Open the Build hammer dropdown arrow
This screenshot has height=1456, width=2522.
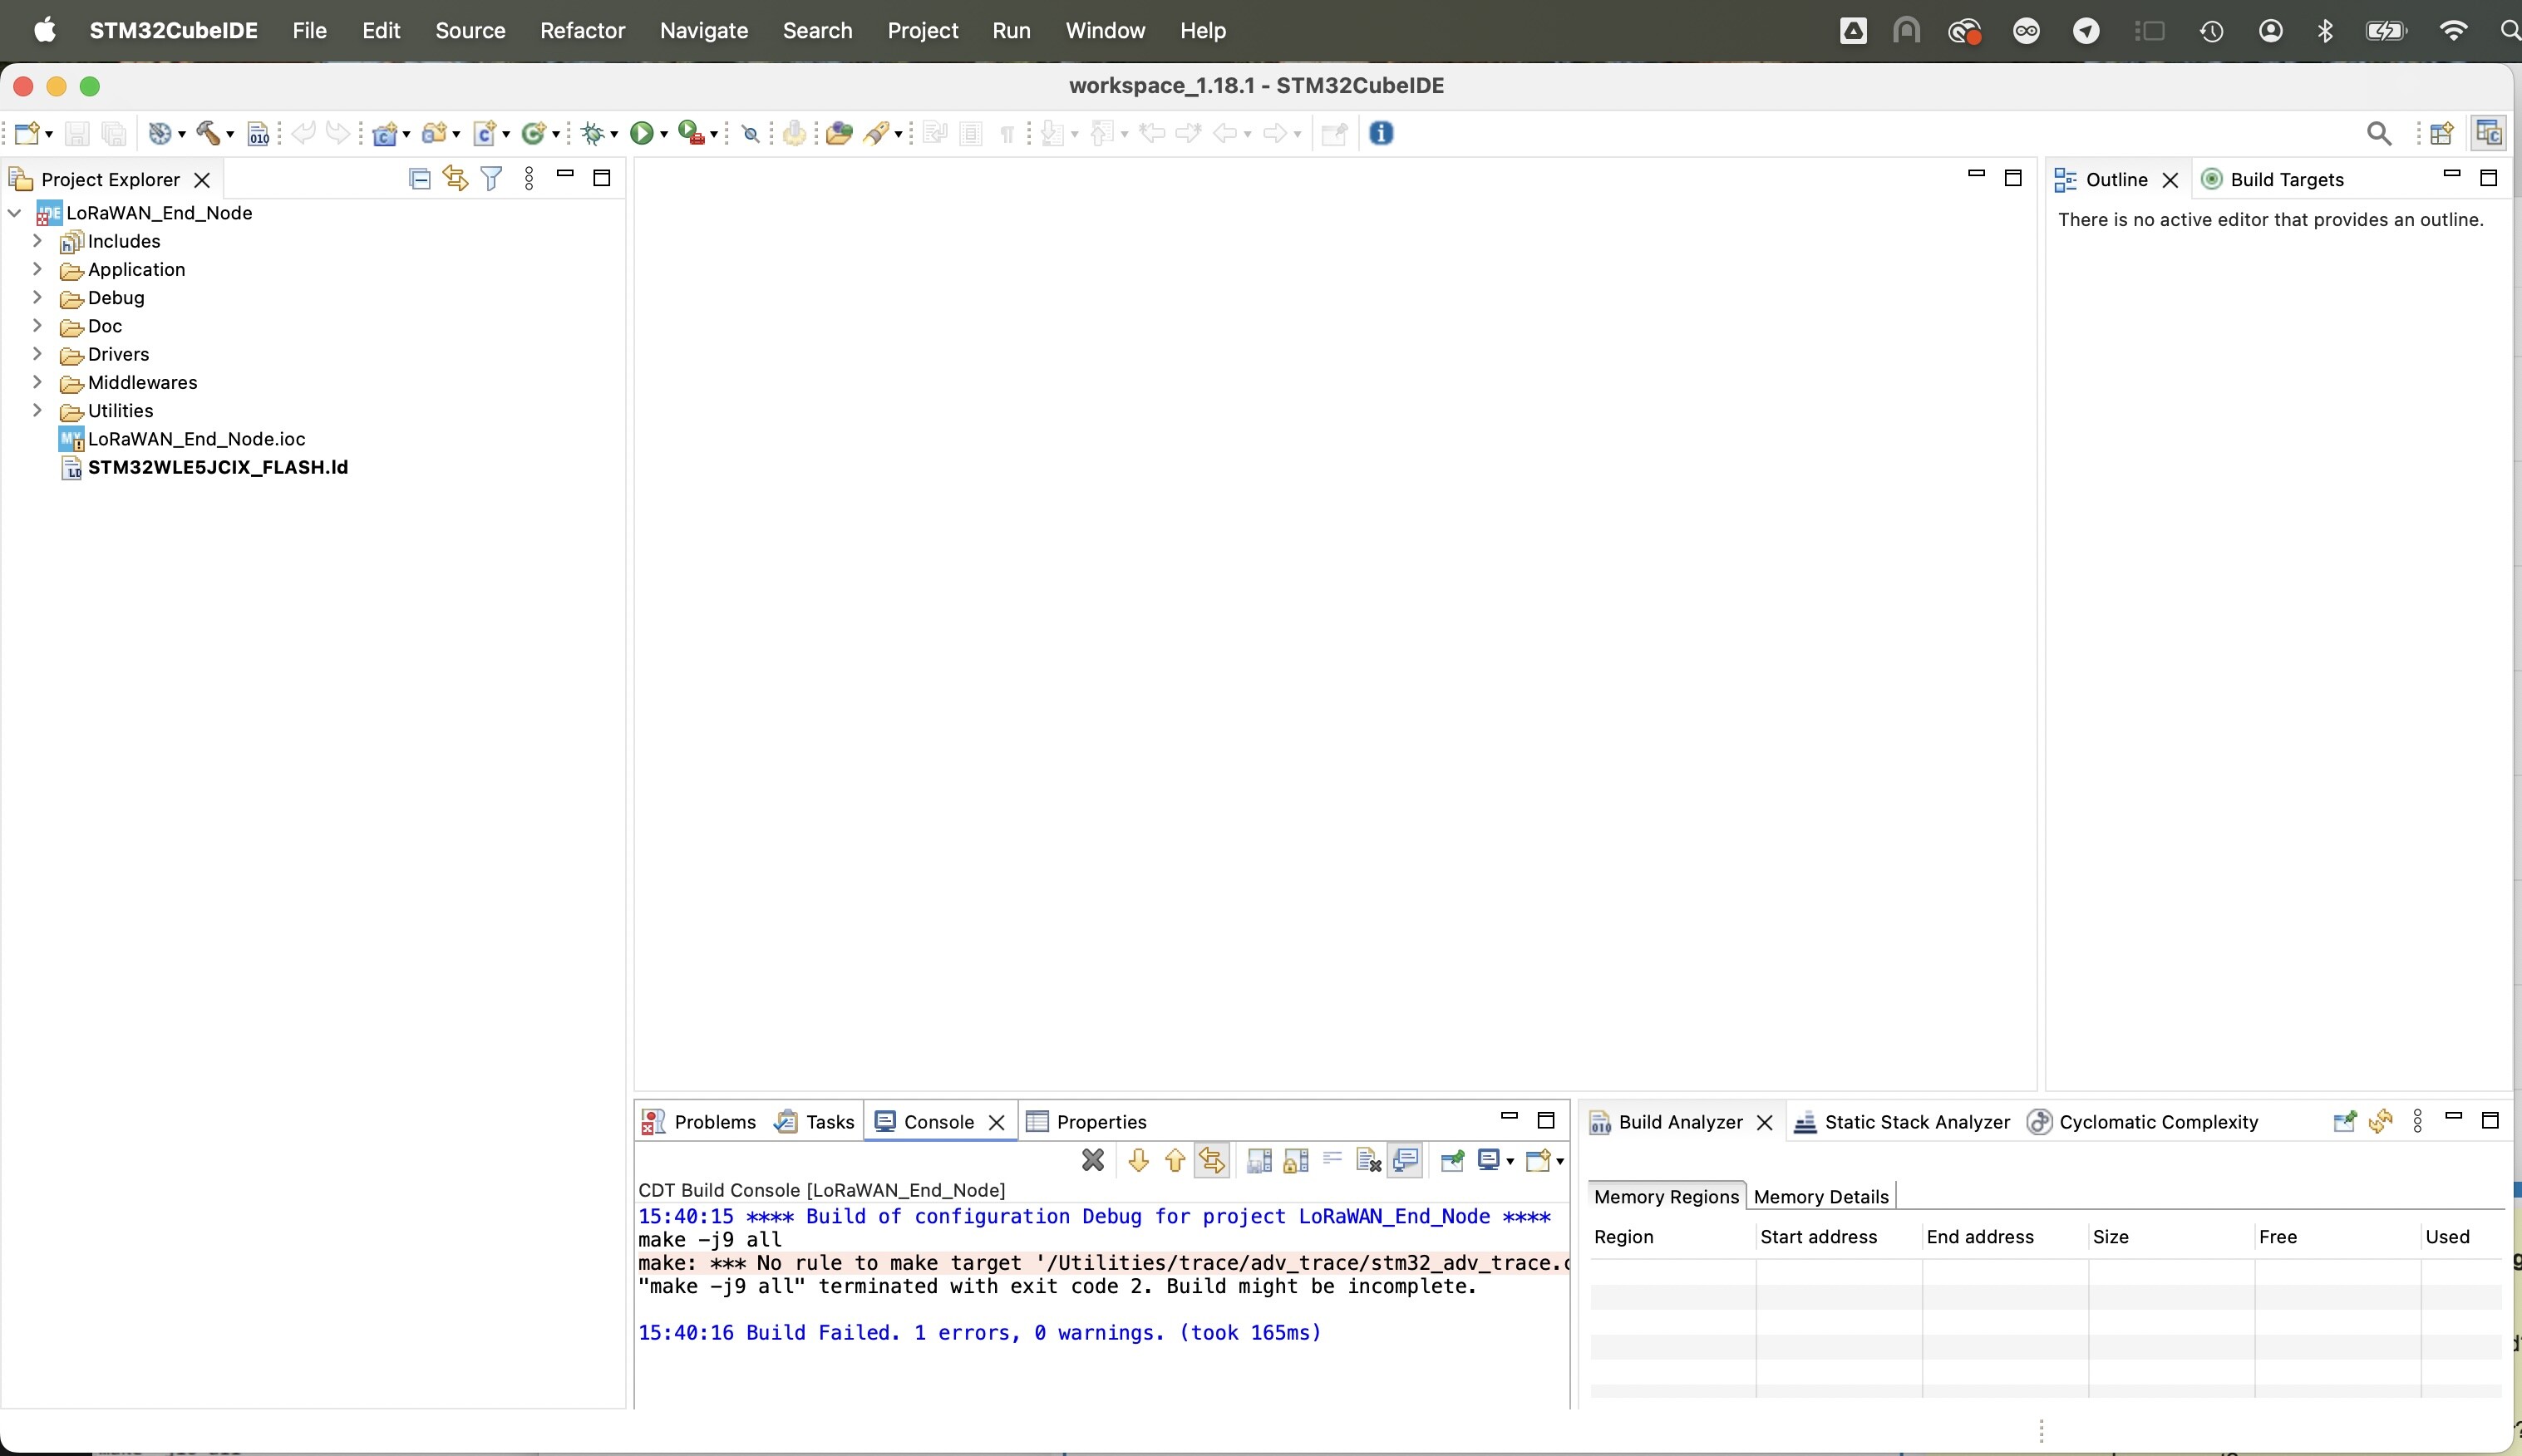click(x=230, y=134)
